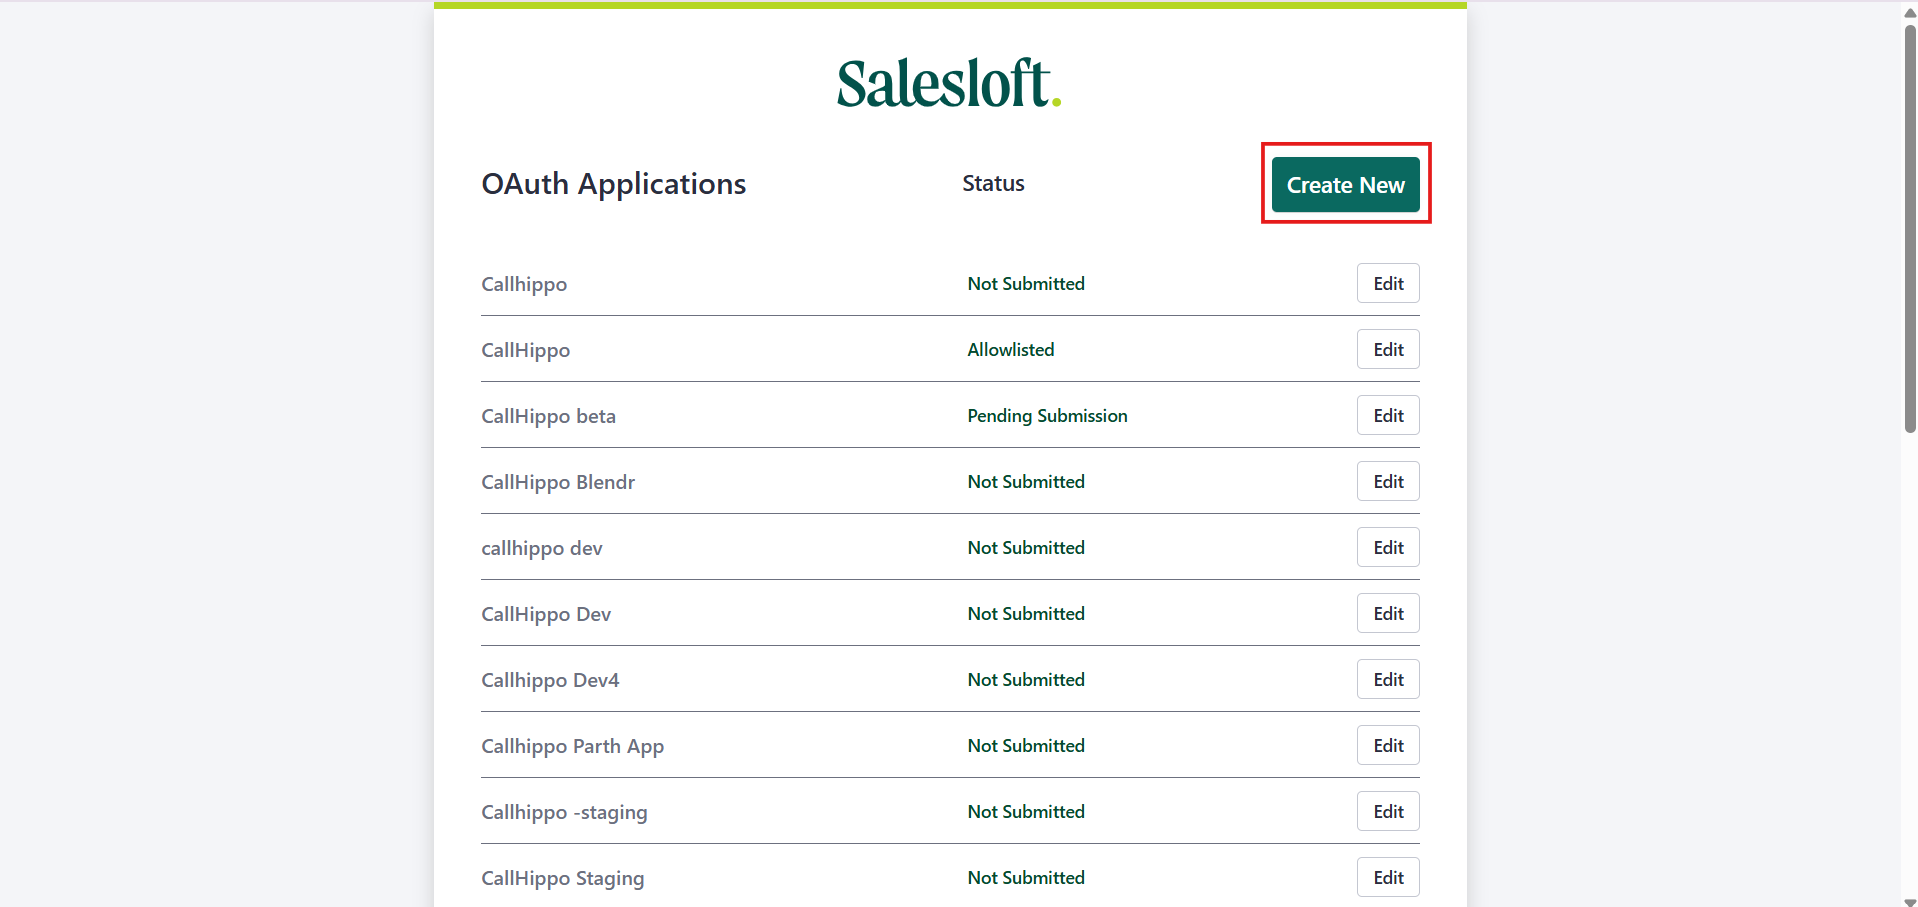The image size is (1918, 907).
Task: Select the Not Submitted status of CallHippo Blendr
Action: point(1026,481)
